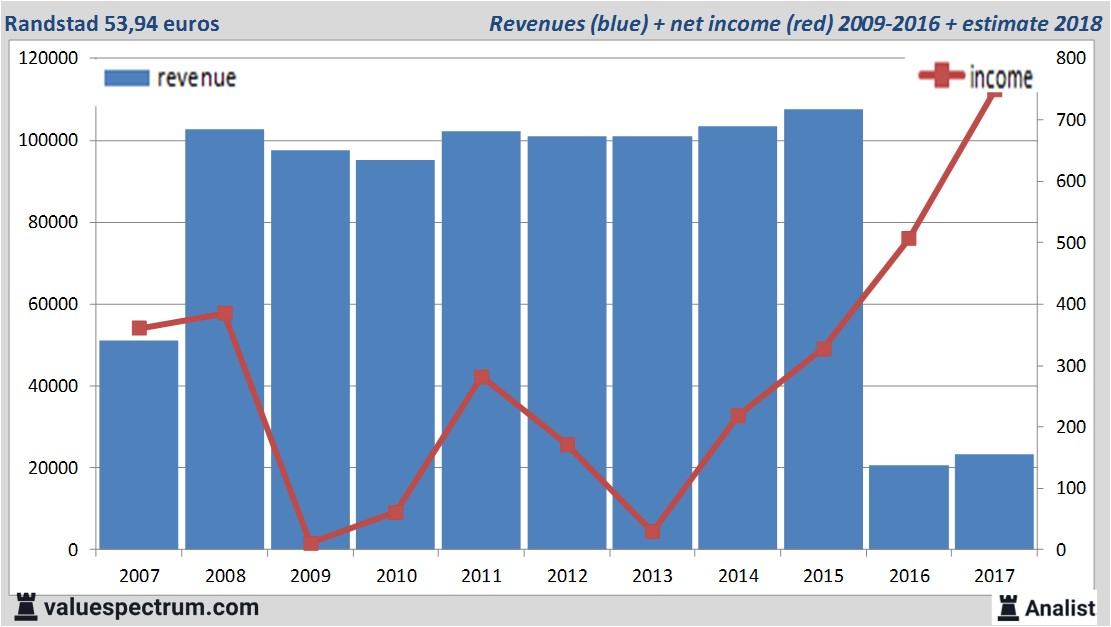Click the 120000 revenue axis label

point(48,58)
